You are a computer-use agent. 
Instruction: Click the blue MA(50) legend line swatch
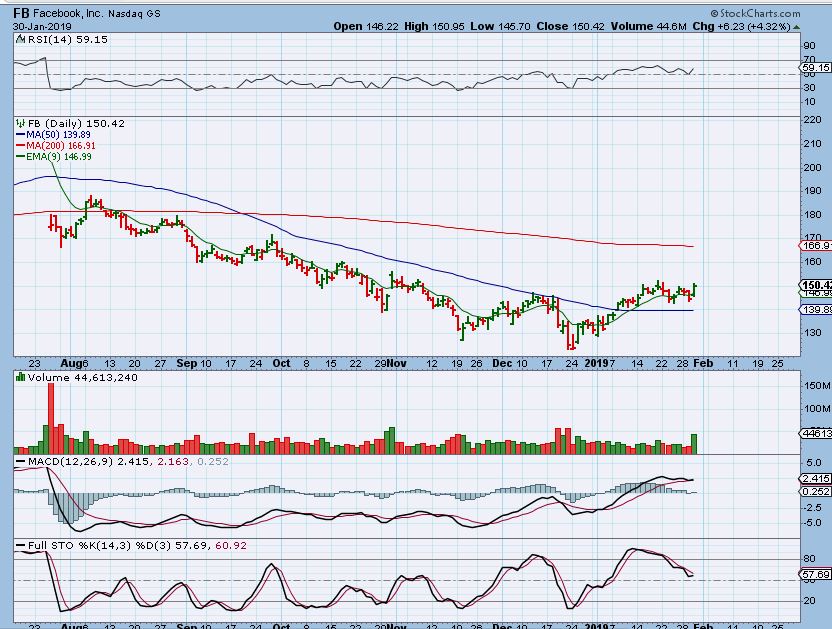[x=20, y=135]
